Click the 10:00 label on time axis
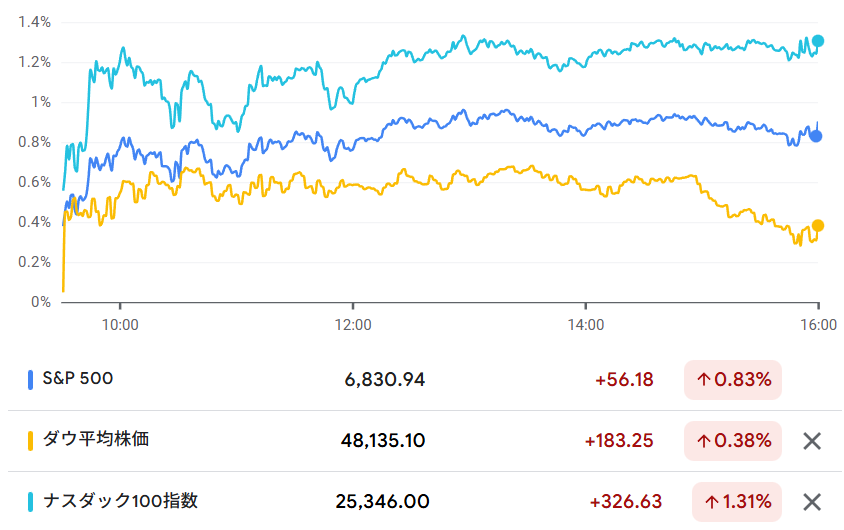Screen dimensions: 844x530 pyautogui.click(x=120, y=324)
